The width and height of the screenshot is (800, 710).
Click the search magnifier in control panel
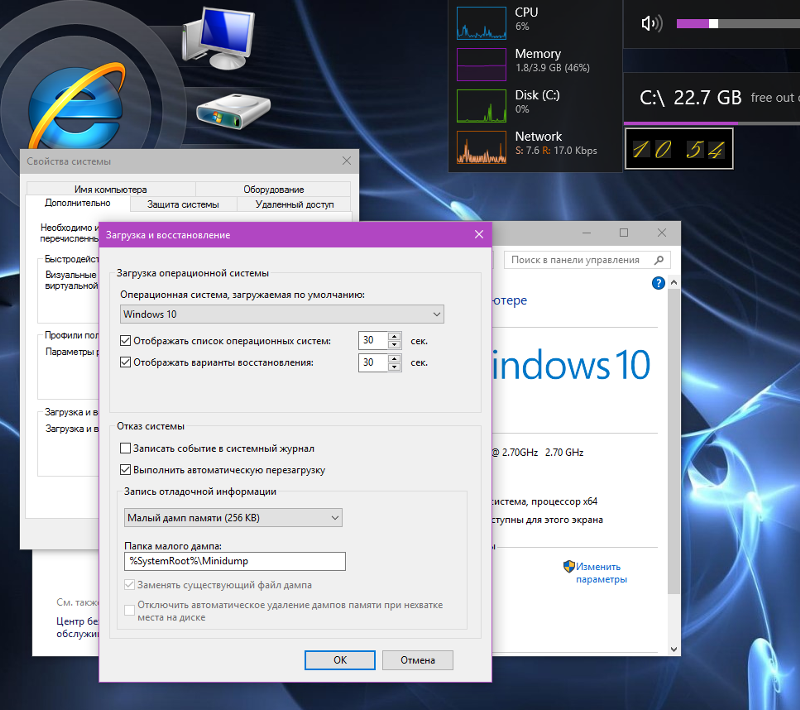coord(659,260)
